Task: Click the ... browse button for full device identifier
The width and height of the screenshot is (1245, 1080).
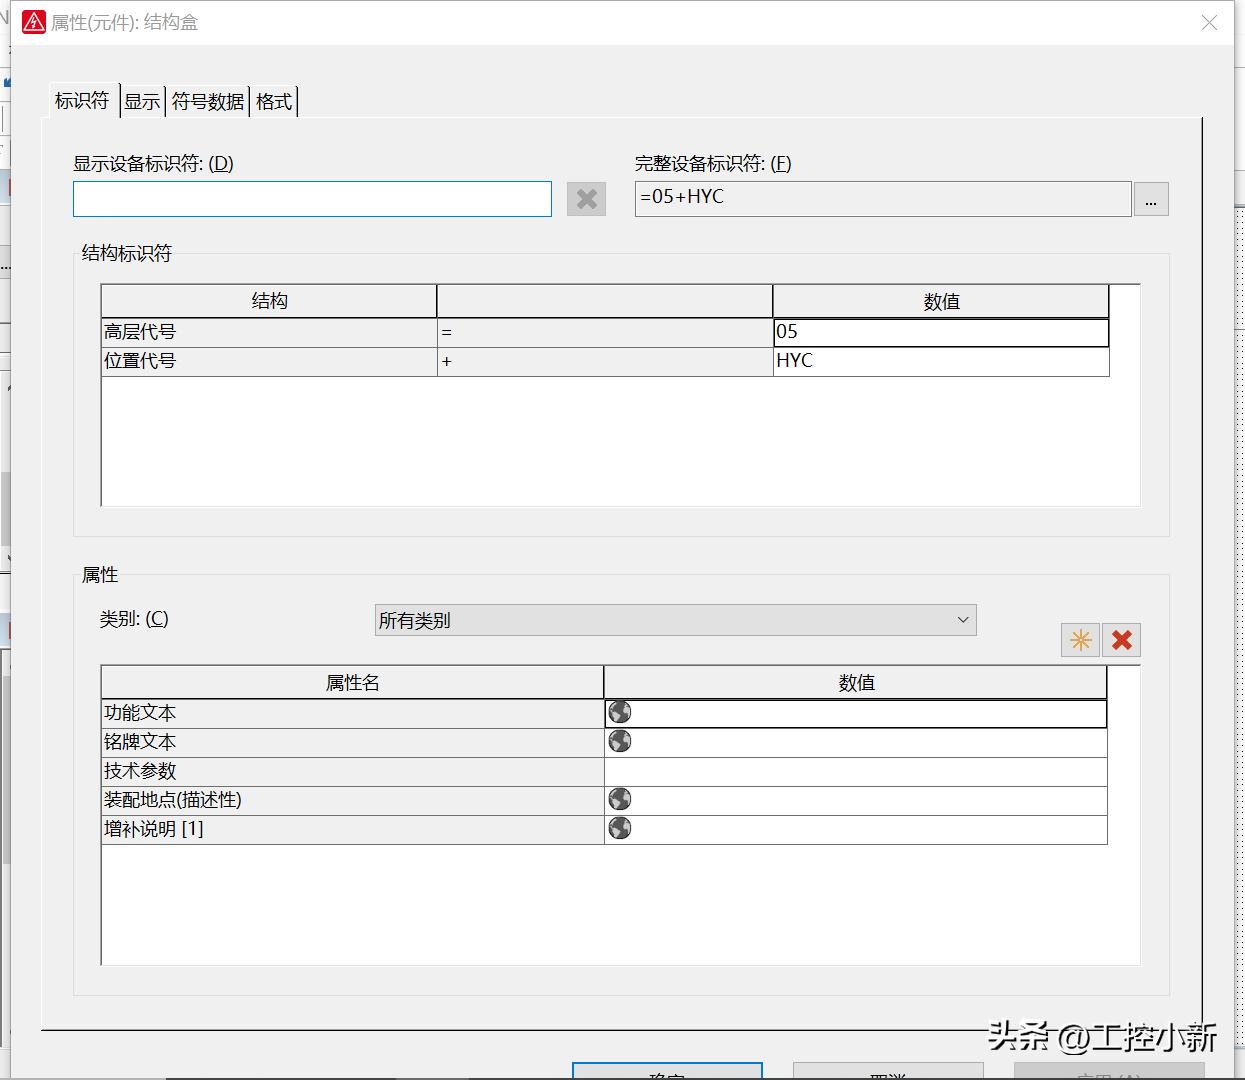Action: click(x=1150, y=199)
